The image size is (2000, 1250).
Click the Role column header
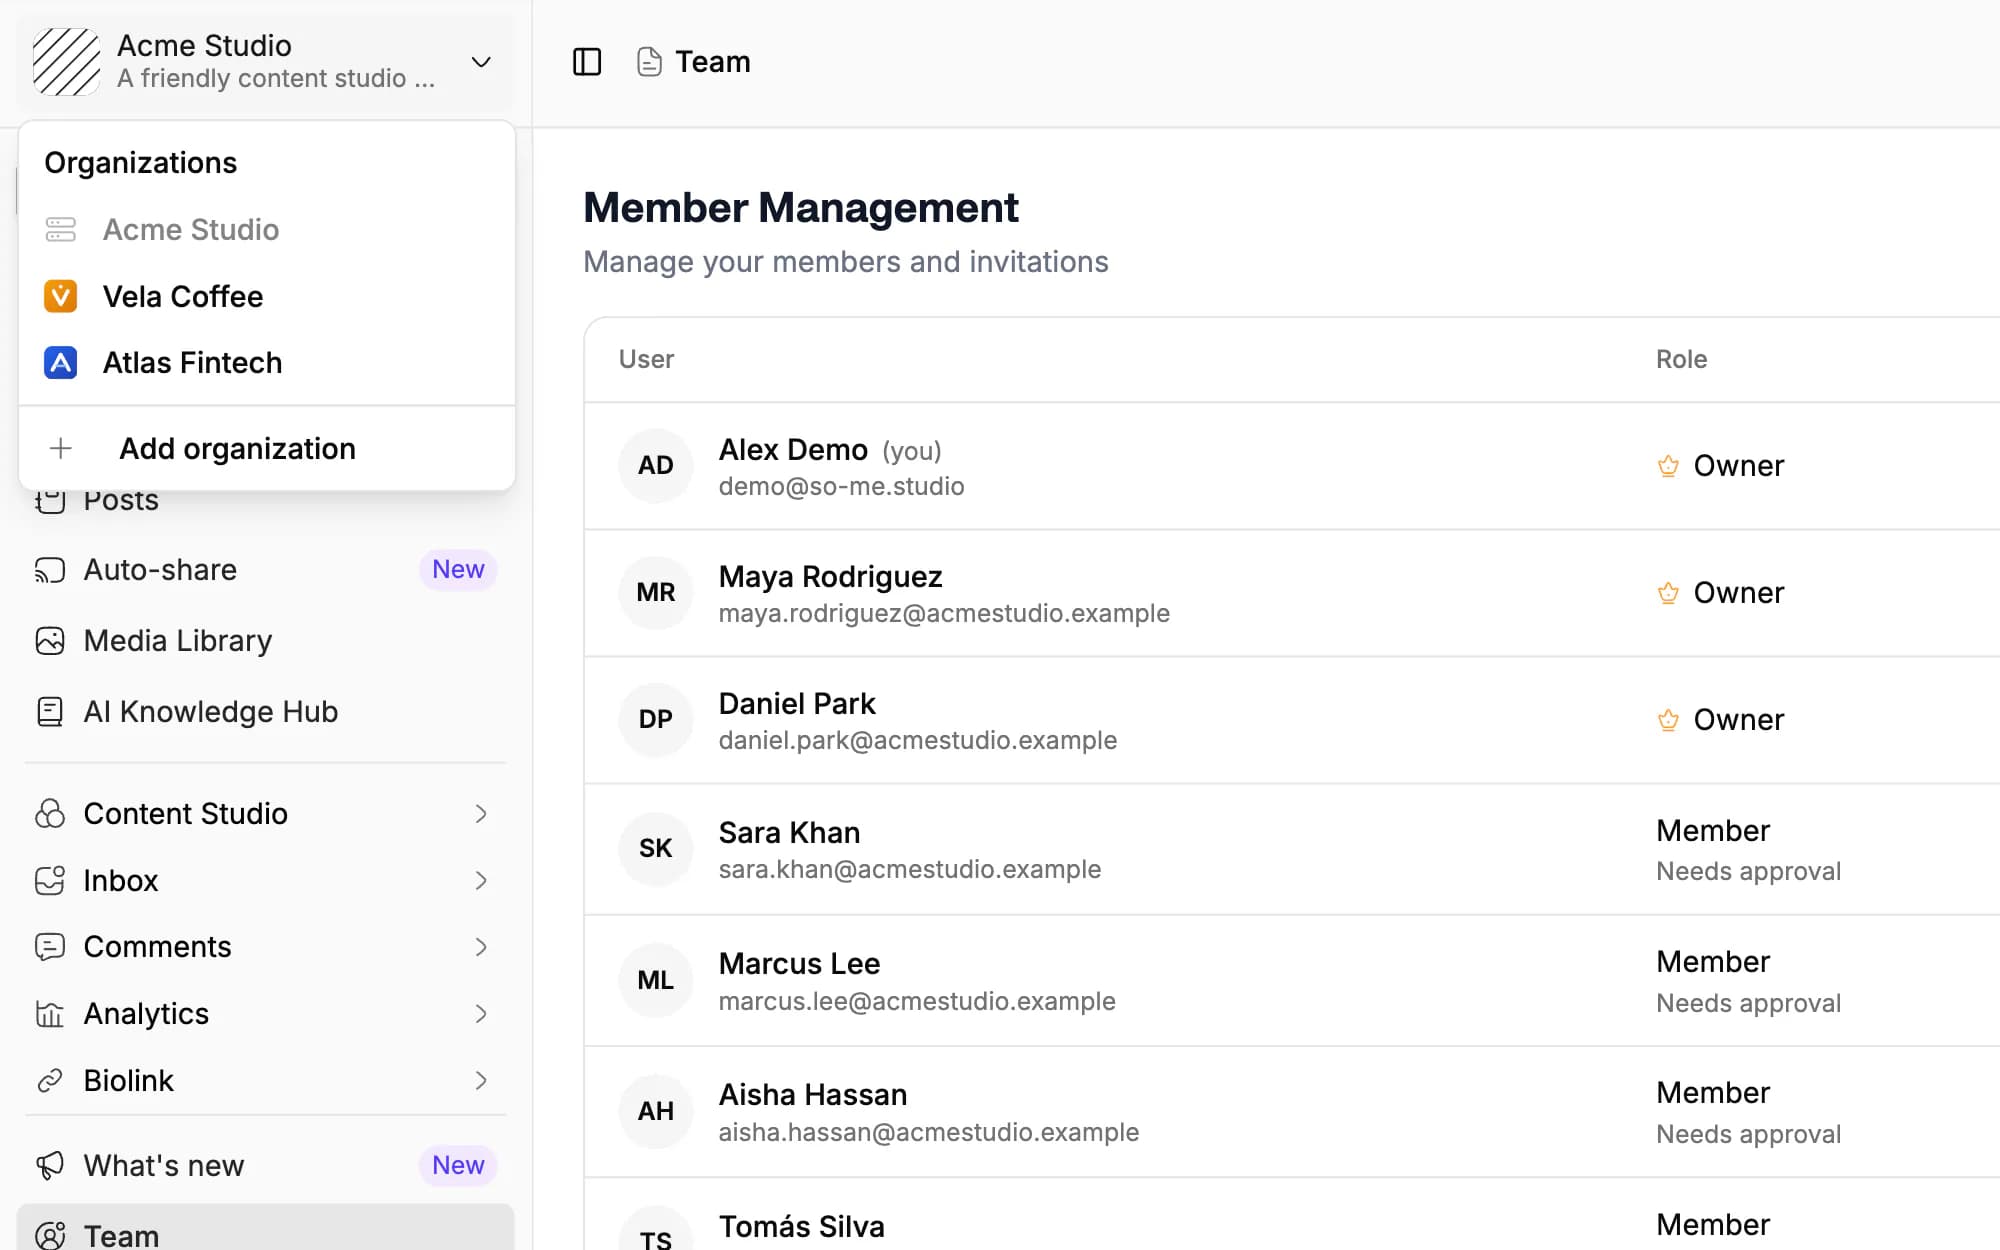click(x=1682, y=360)
